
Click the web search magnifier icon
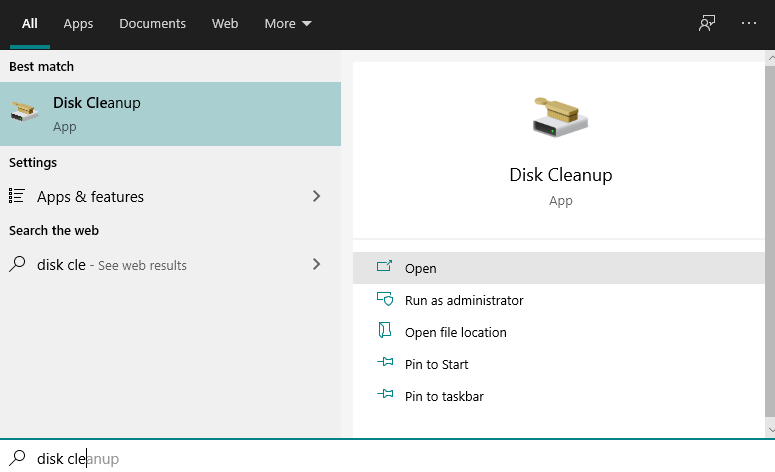17,264
